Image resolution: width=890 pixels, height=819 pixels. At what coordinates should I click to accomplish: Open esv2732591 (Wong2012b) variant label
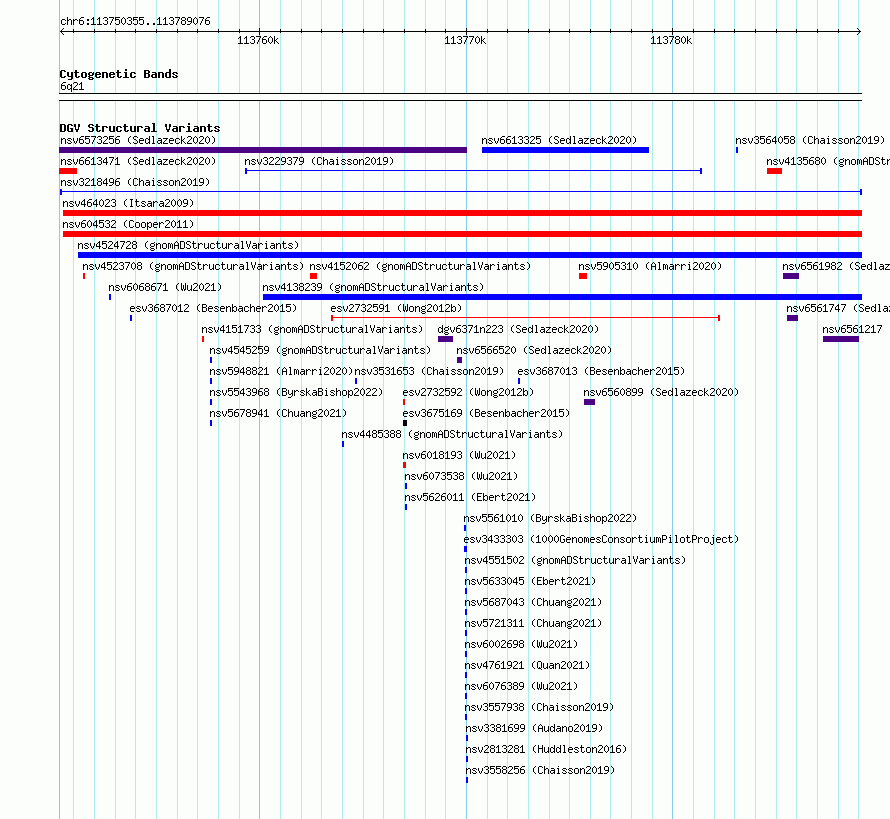pyautogui.click(x=396, y=308)
